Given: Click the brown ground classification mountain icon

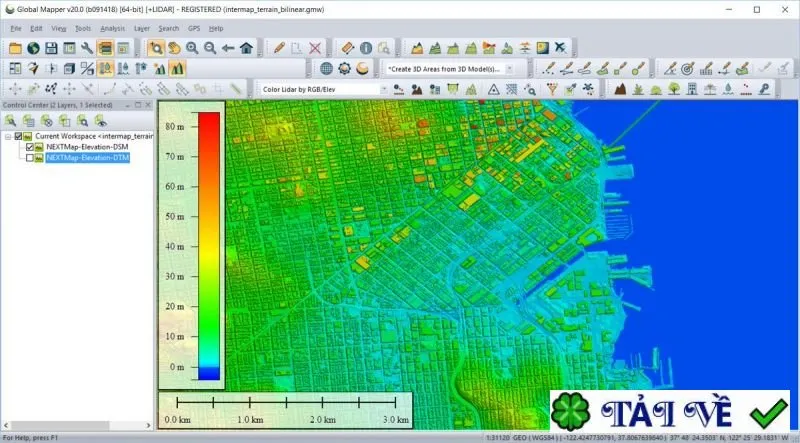Looking at the screenshot, I should pos(620,89).
